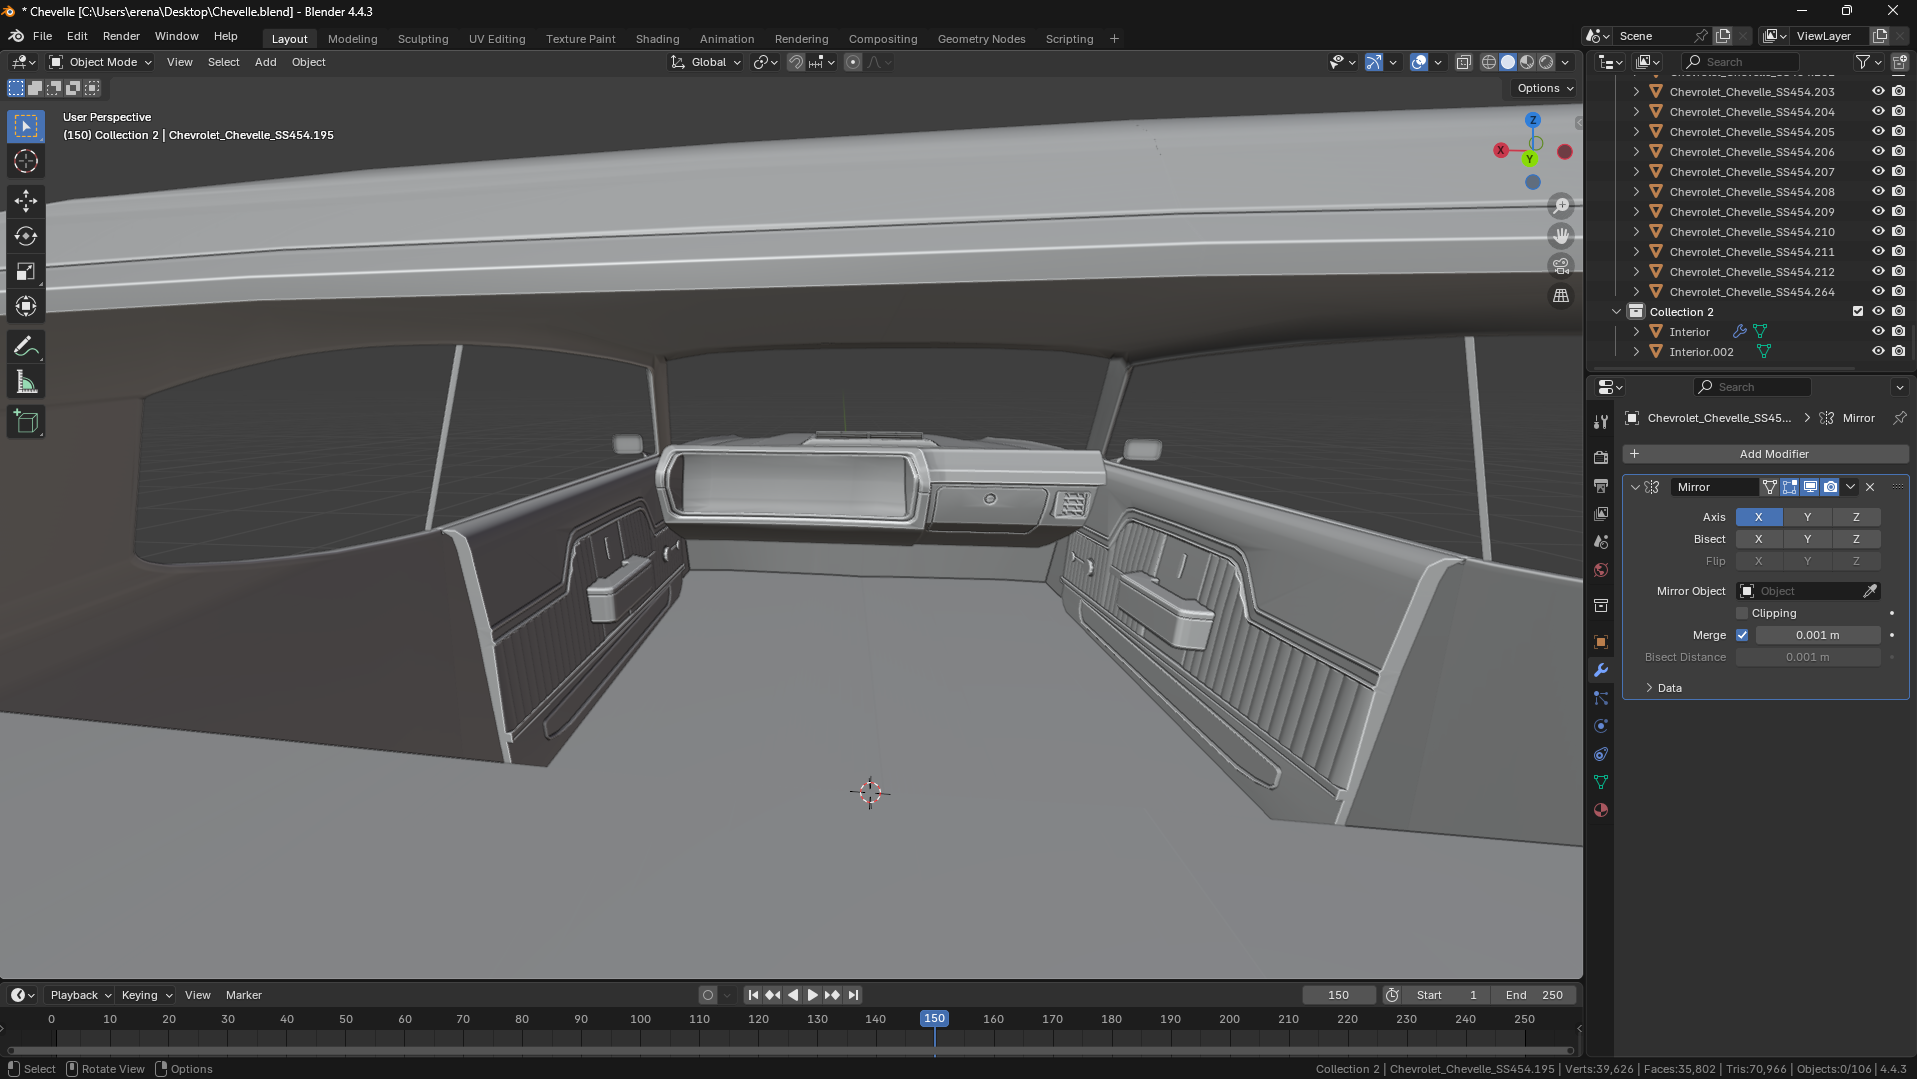Viewport: 1917px width, 1079px height.
Task: Open the Physics properties tab
Action: (1601, 726)
